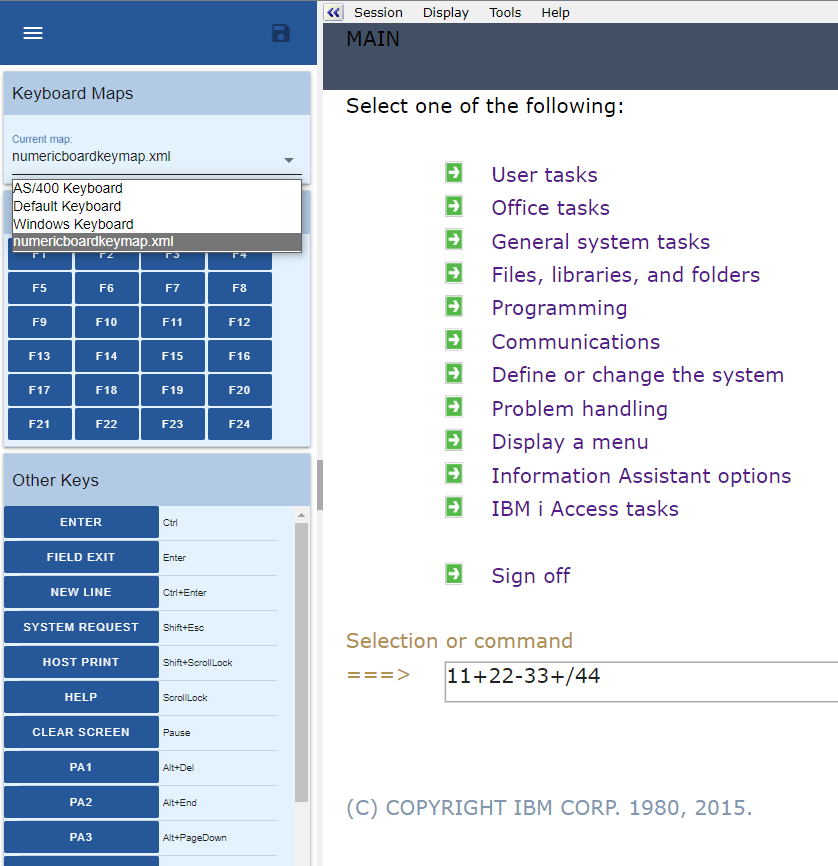Click green arrow next to Communications
This screenshot has width=838, height=866.
454,340
